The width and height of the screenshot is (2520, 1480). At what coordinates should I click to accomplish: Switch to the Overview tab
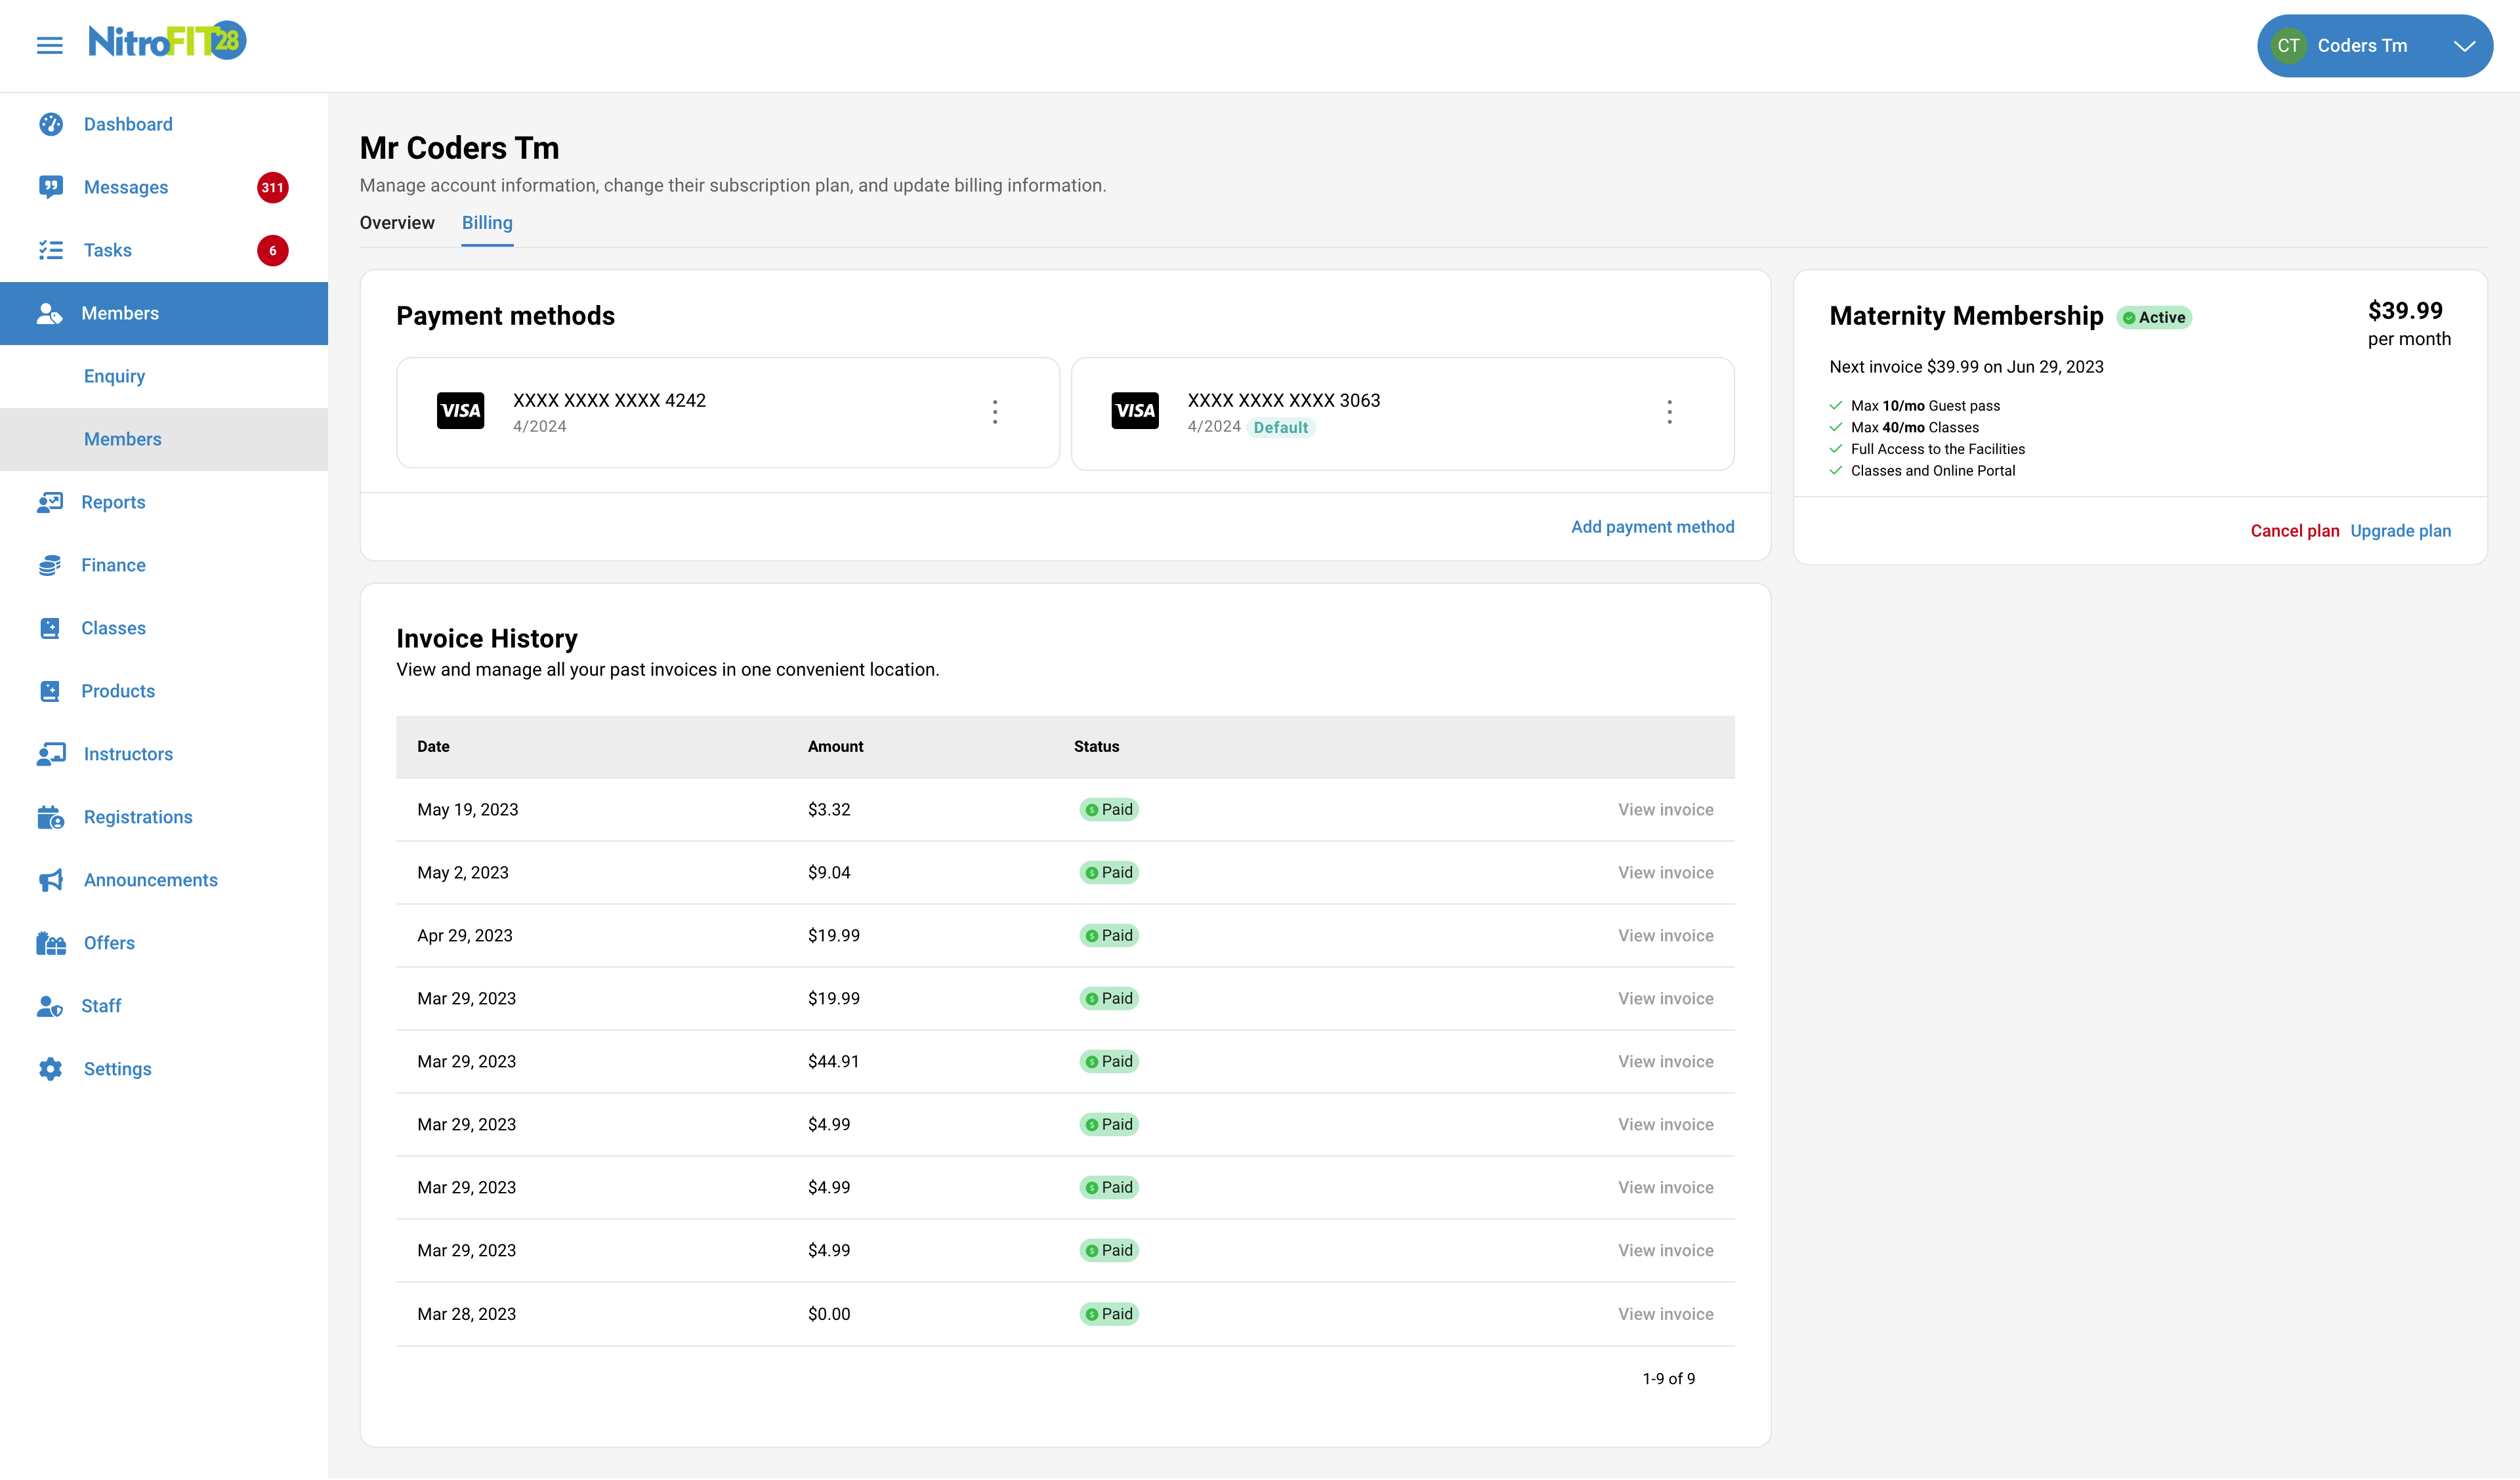[x=396, y=223]
